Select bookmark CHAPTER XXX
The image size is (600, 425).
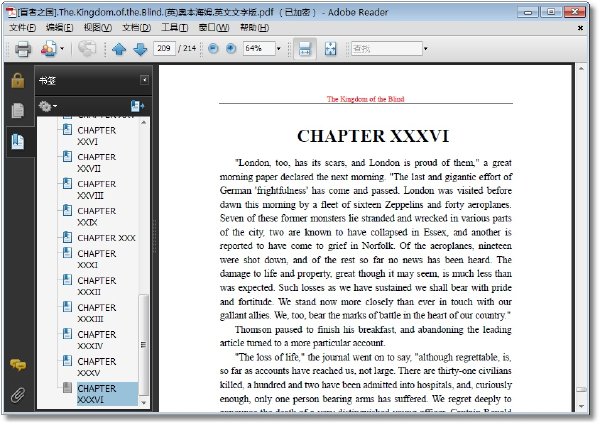[x=106, y=238]
